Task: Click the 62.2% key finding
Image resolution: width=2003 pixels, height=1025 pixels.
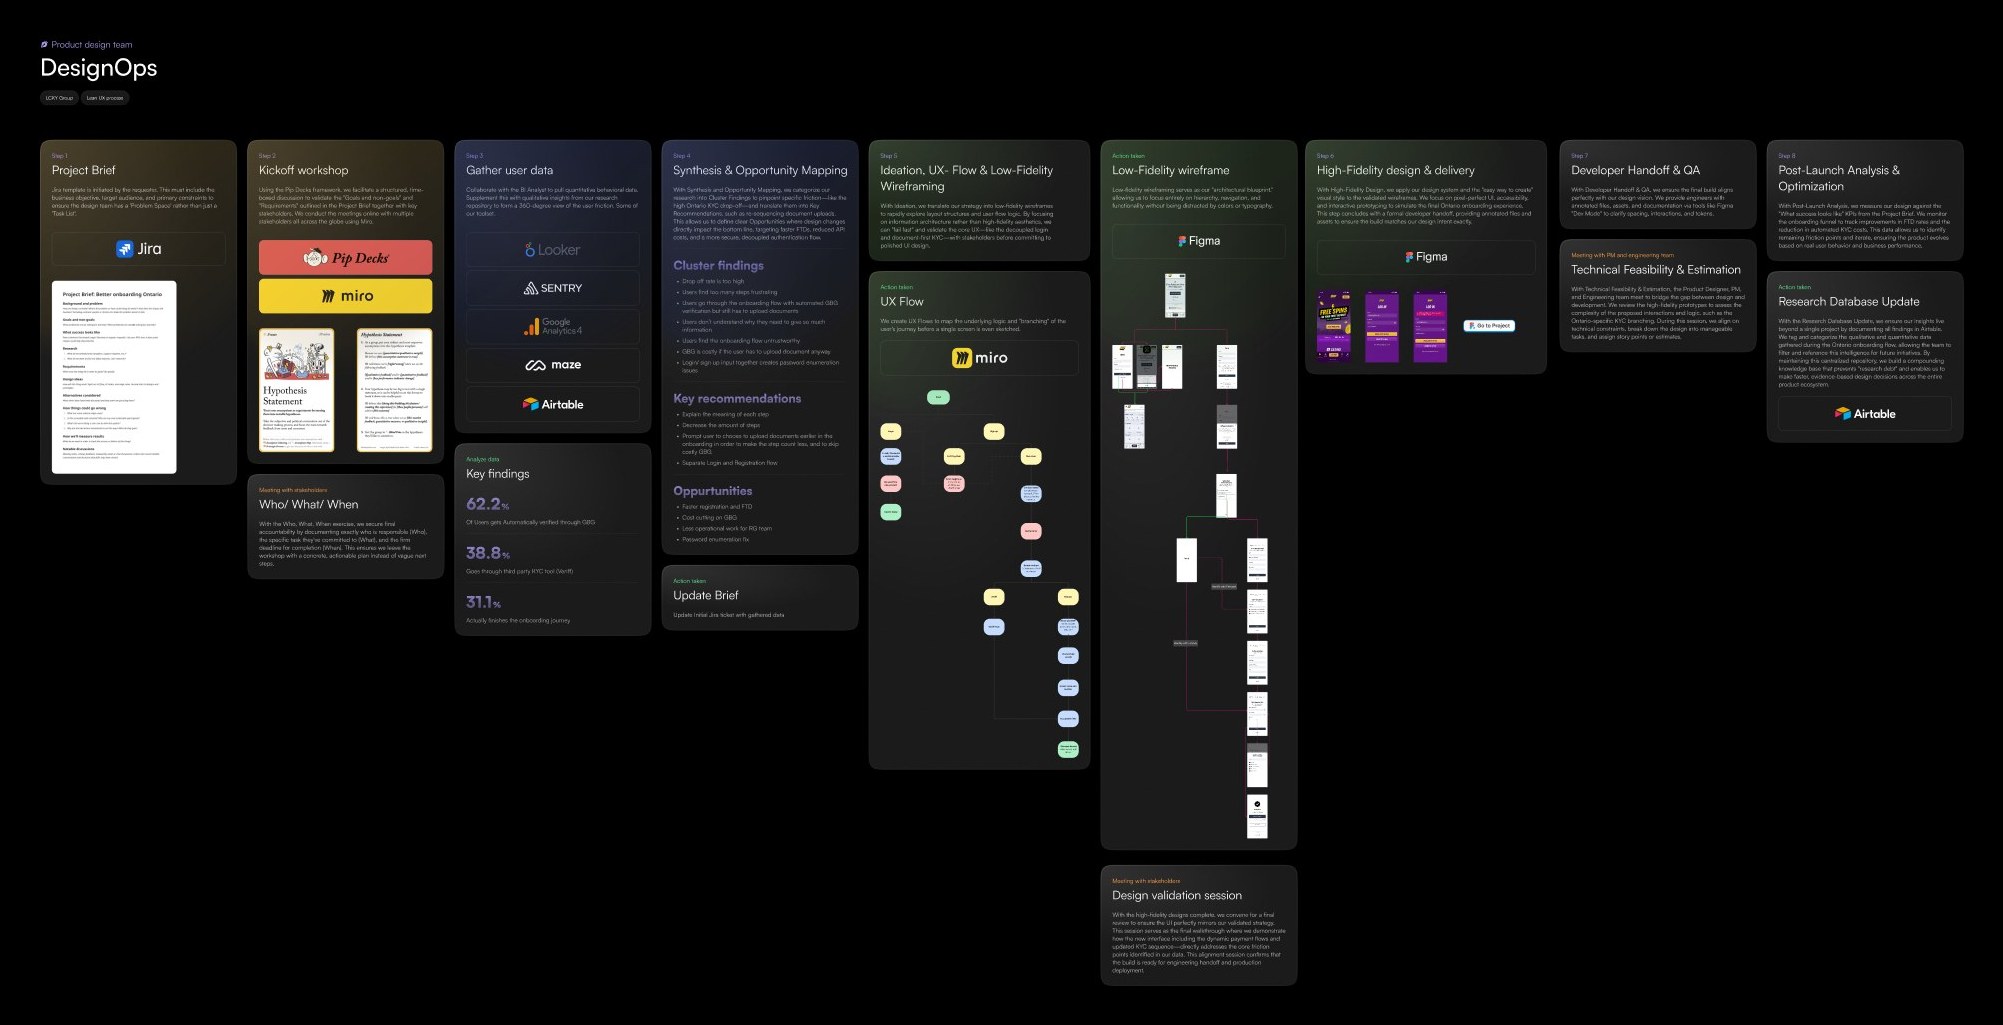Action: (x=487, y=504)
